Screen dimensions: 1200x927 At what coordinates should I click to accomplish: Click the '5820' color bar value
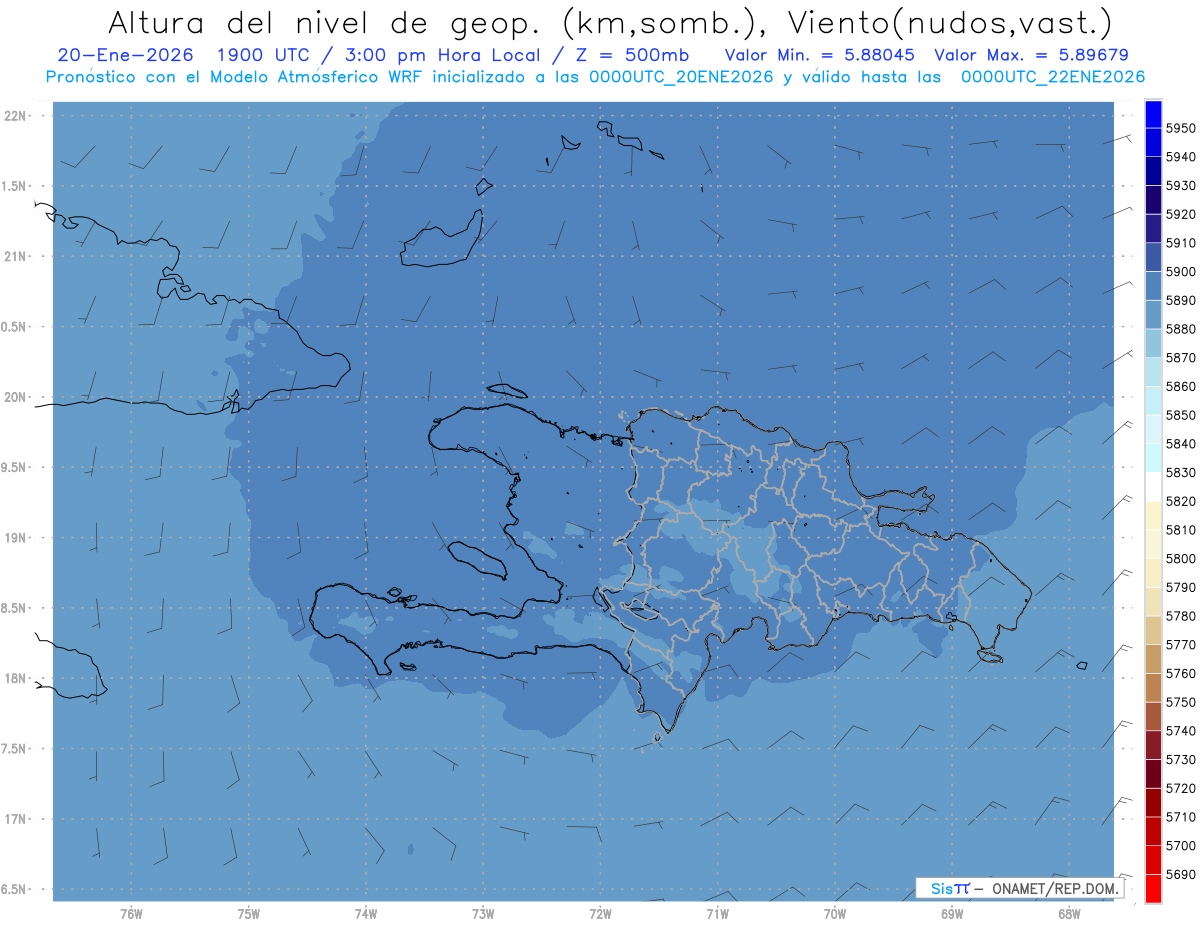click(1181, 501)
